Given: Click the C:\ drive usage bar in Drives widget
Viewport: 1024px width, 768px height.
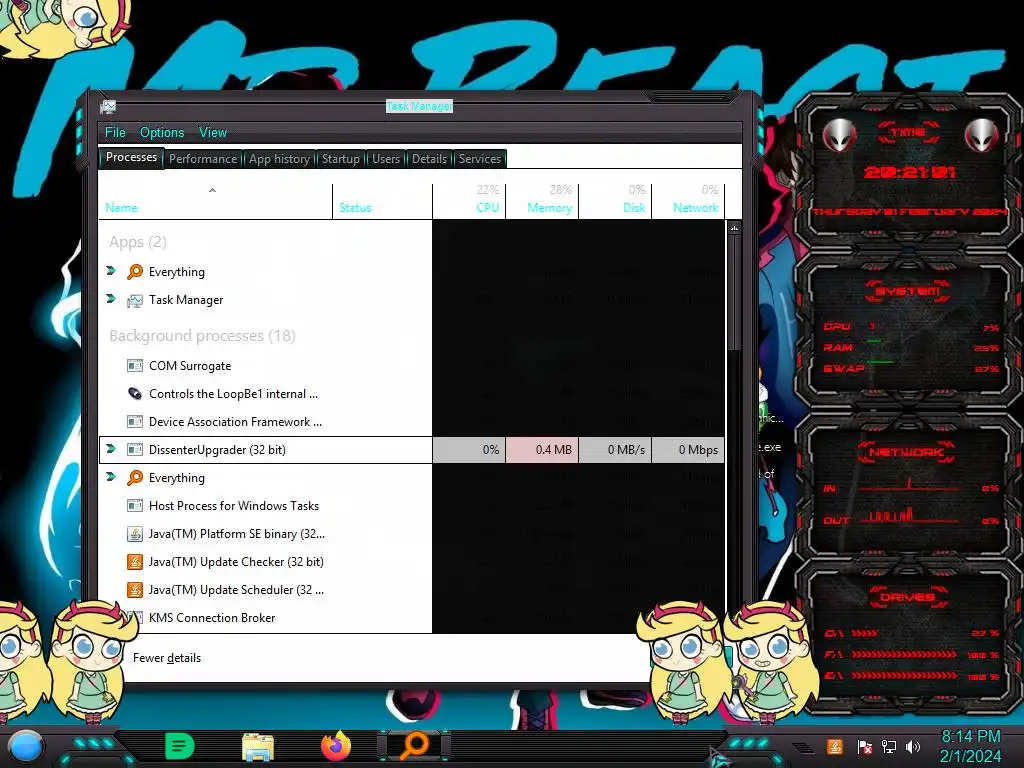Looking at the screenshot, I should (x=865, y=633).
